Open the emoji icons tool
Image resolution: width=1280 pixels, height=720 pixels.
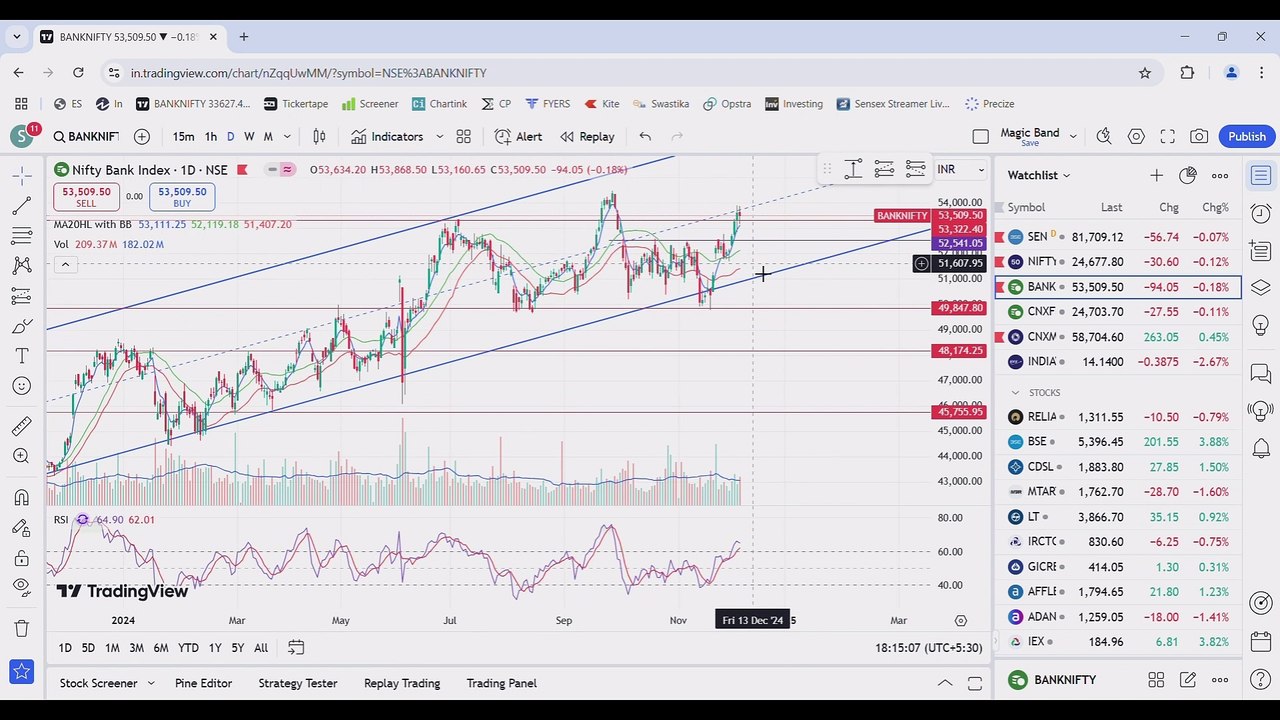click(x=21, y=386)
